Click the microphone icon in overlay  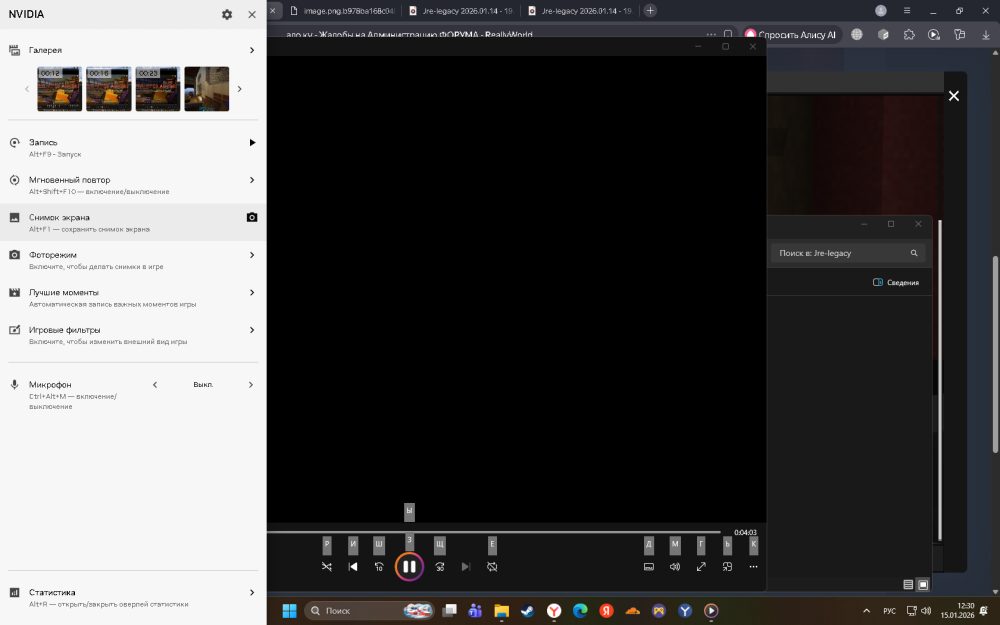(x=14, y=385)
